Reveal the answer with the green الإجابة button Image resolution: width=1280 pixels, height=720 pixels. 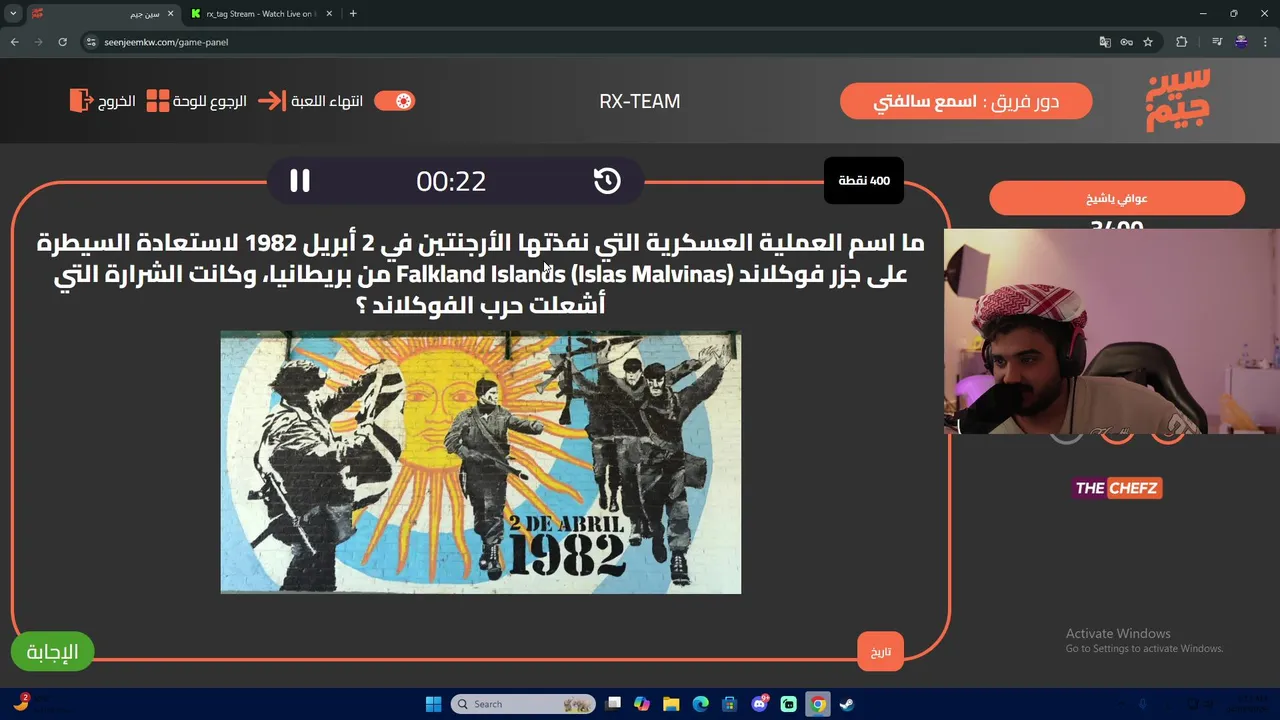(x=52, y=652)
